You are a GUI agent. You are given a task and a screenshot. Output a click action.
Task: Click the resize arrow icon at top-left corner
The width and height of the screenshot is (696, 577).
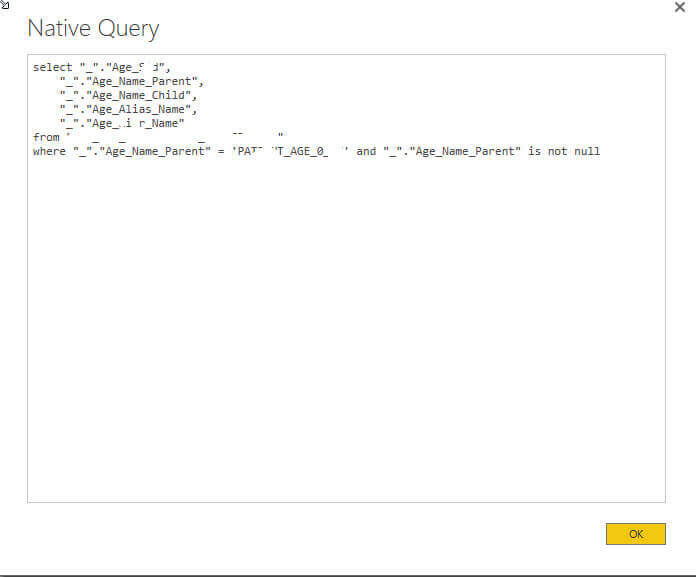coord(4,4)
